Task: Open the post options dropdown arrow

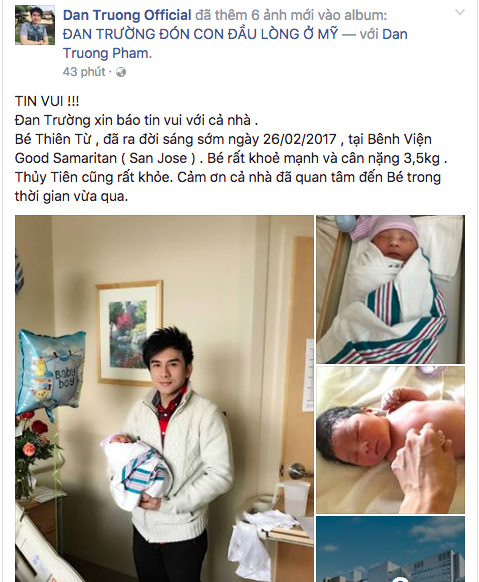Action: 460,13
